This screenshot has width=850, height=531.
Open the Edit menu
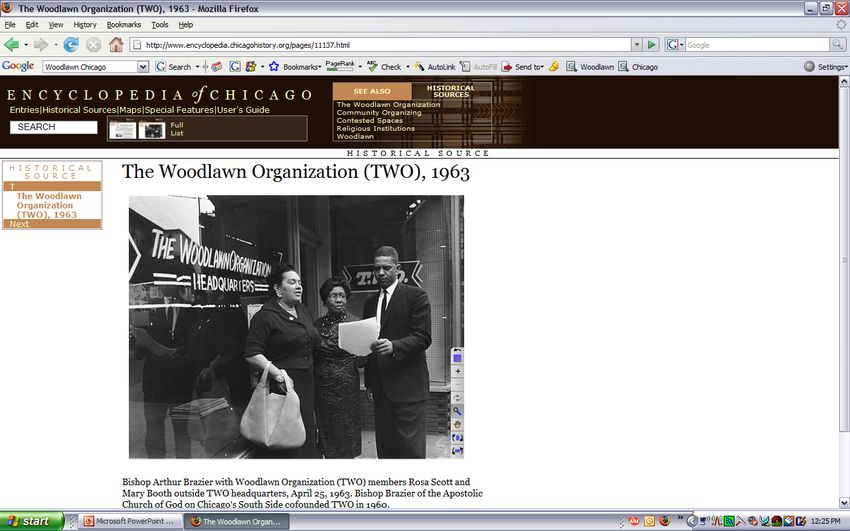click(32, 24)
